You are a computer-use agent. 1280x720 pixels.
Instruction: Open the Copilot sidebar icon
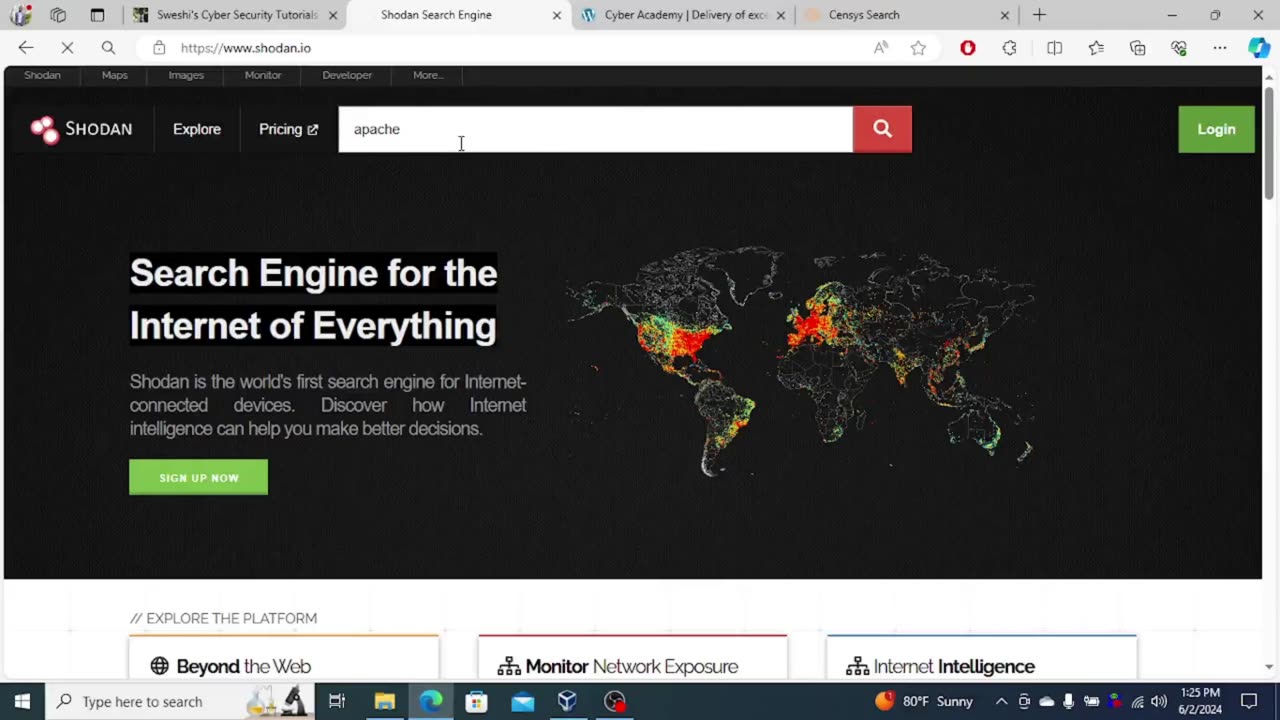coord(1259,48)
